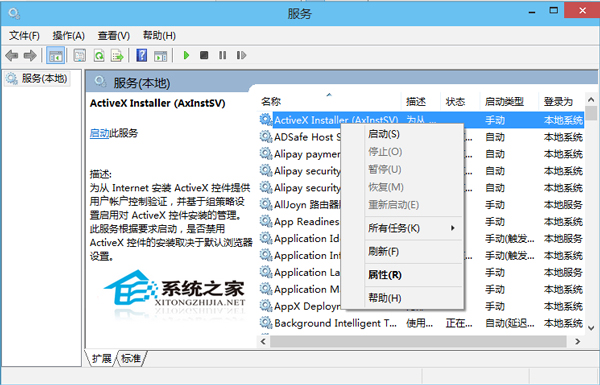600x385 pixels.
Task: Toggle the show/hide action pane icon
Action: pyautogui.click(x=160, y=56)
